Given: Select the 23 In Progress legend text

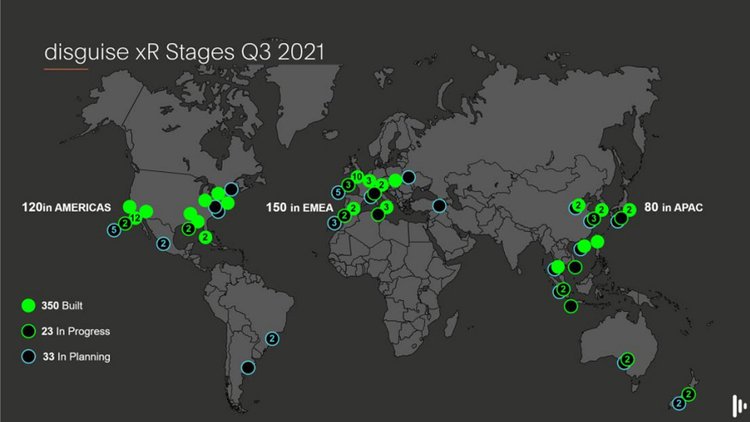Looking at the screenshot, I should click(x=76, y=331).
